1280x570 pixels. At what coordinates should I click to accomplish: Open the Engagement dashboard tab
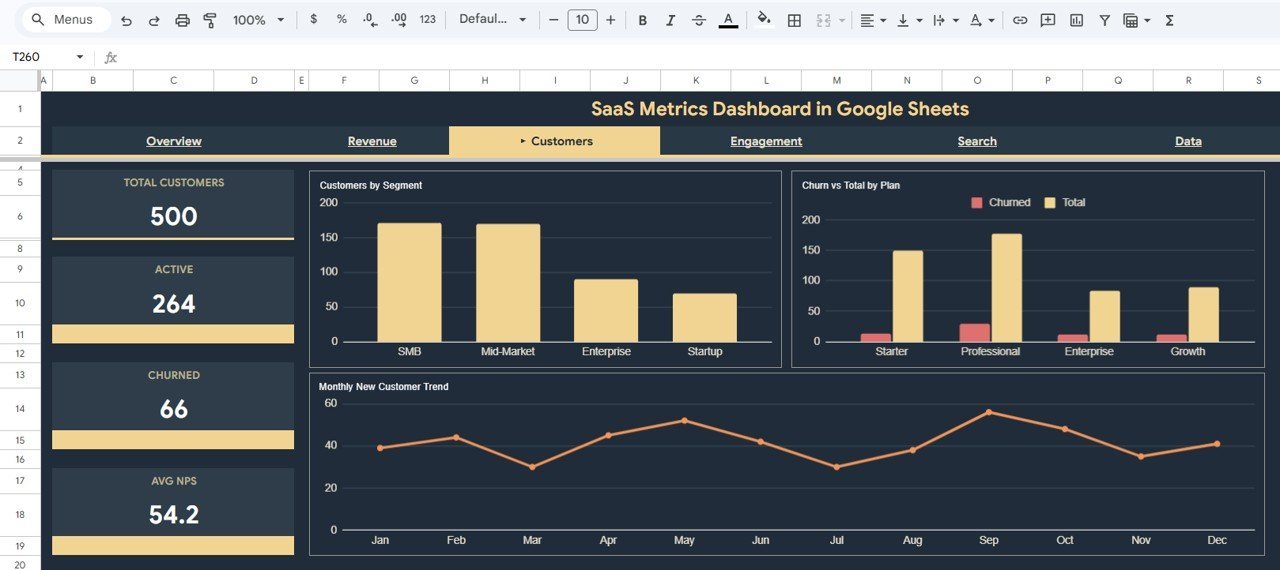(766, 141)
